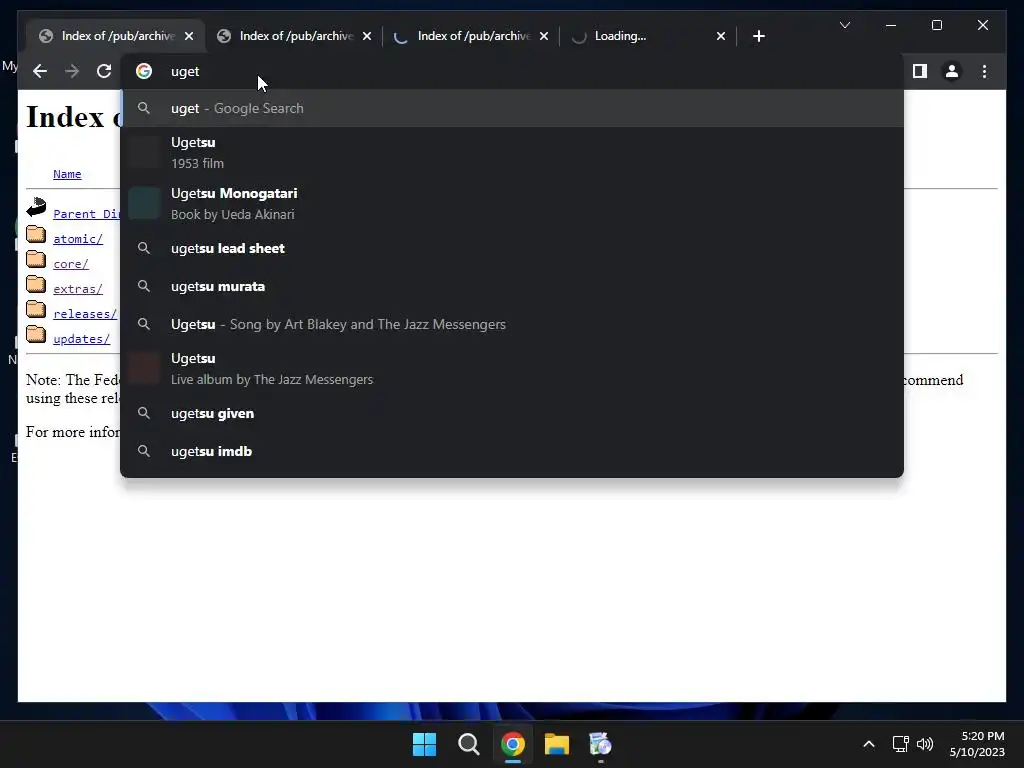Pick the Ugetsu song by Art Blakey suggestion

[x=512, y=324]
